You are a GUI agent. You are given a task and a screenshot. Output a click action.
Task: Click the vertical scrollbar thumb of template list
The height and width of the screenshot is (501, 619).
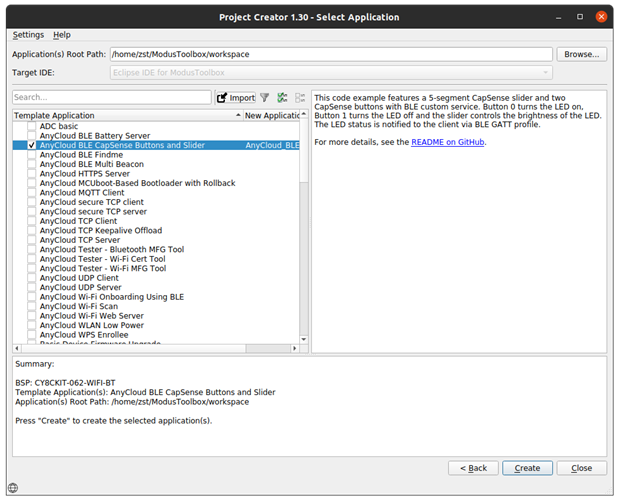[x=304, y=150]
